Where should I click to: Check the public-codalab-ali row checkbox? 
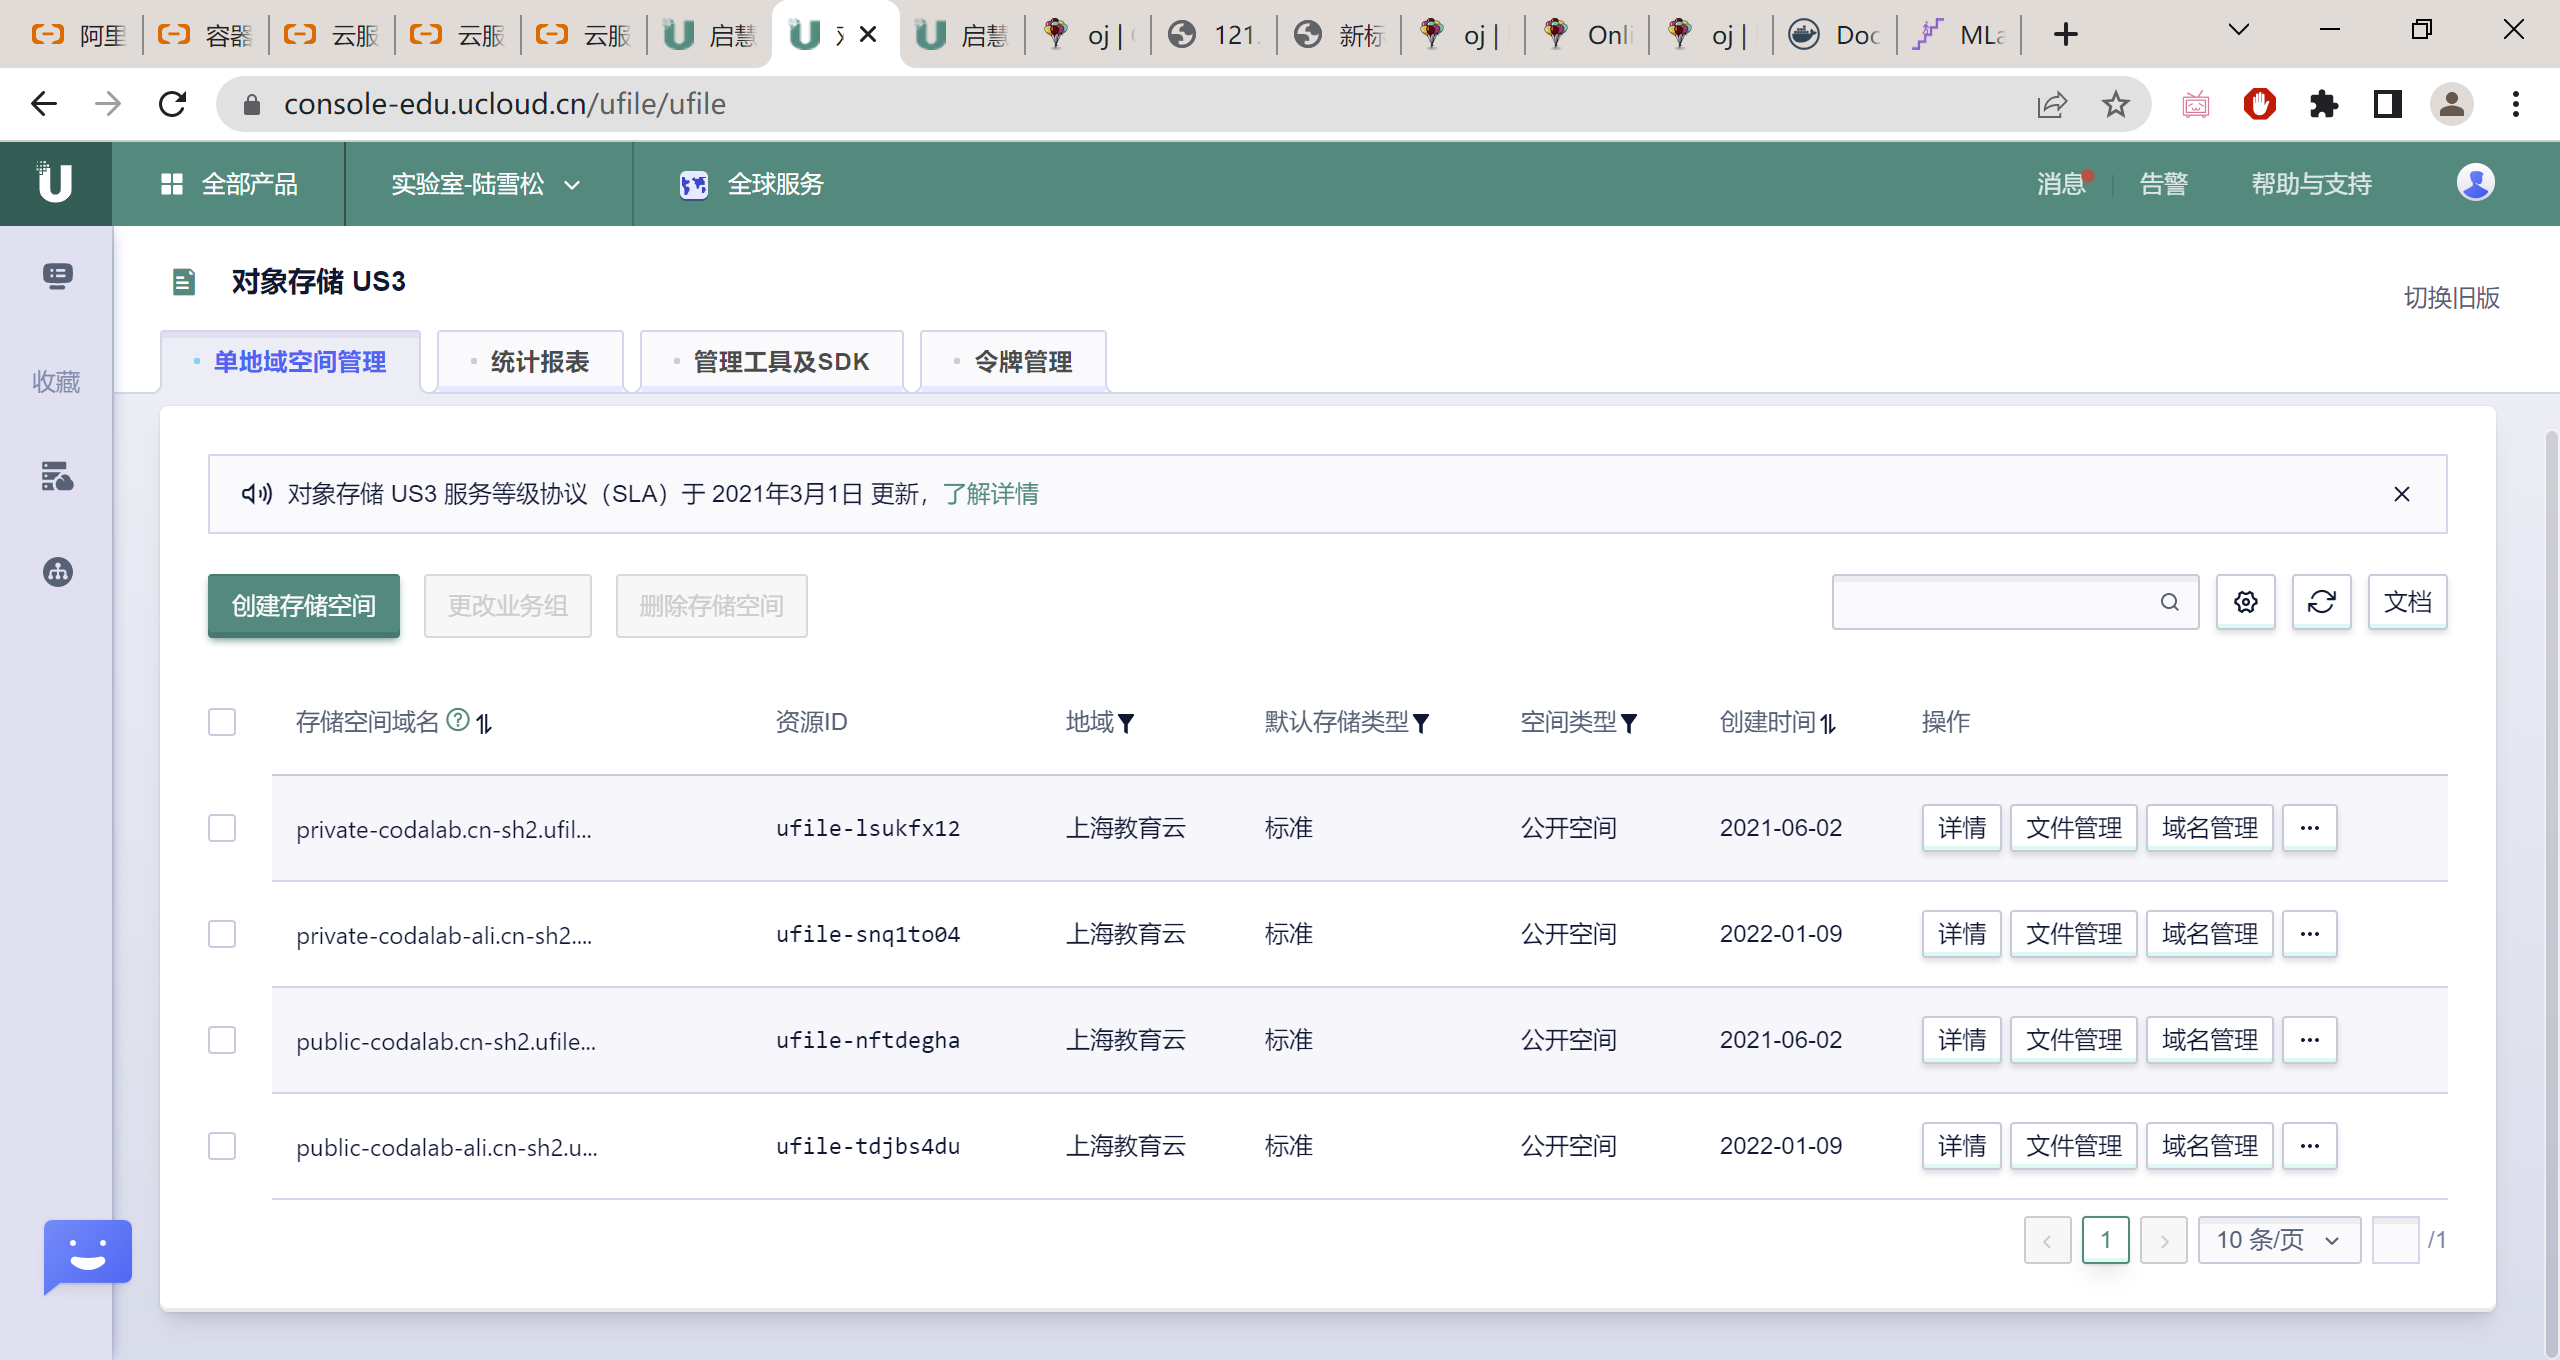[222, 1146]
